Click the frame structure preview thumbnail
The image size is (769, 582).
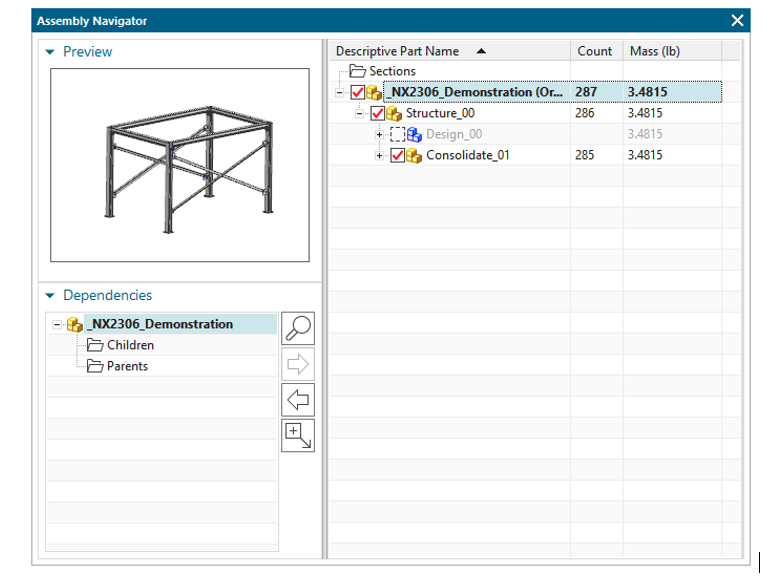[x=180, y=165]
